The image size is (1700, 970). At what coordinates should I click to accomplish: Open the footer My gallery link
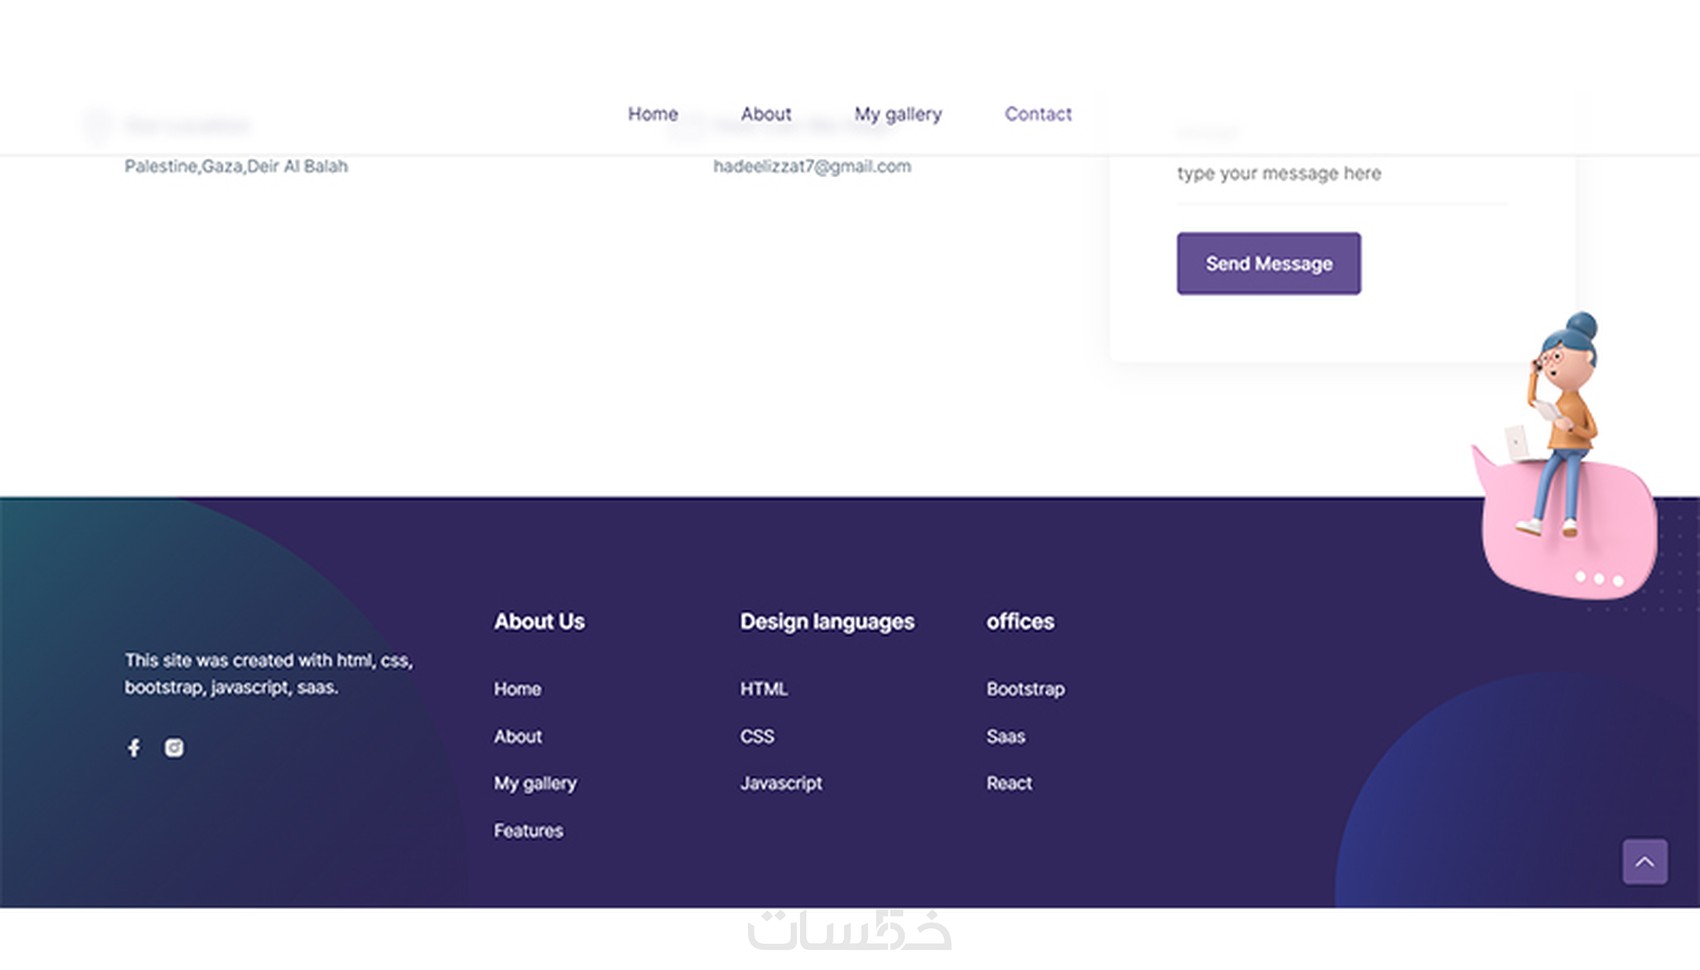tap(535, 783)
